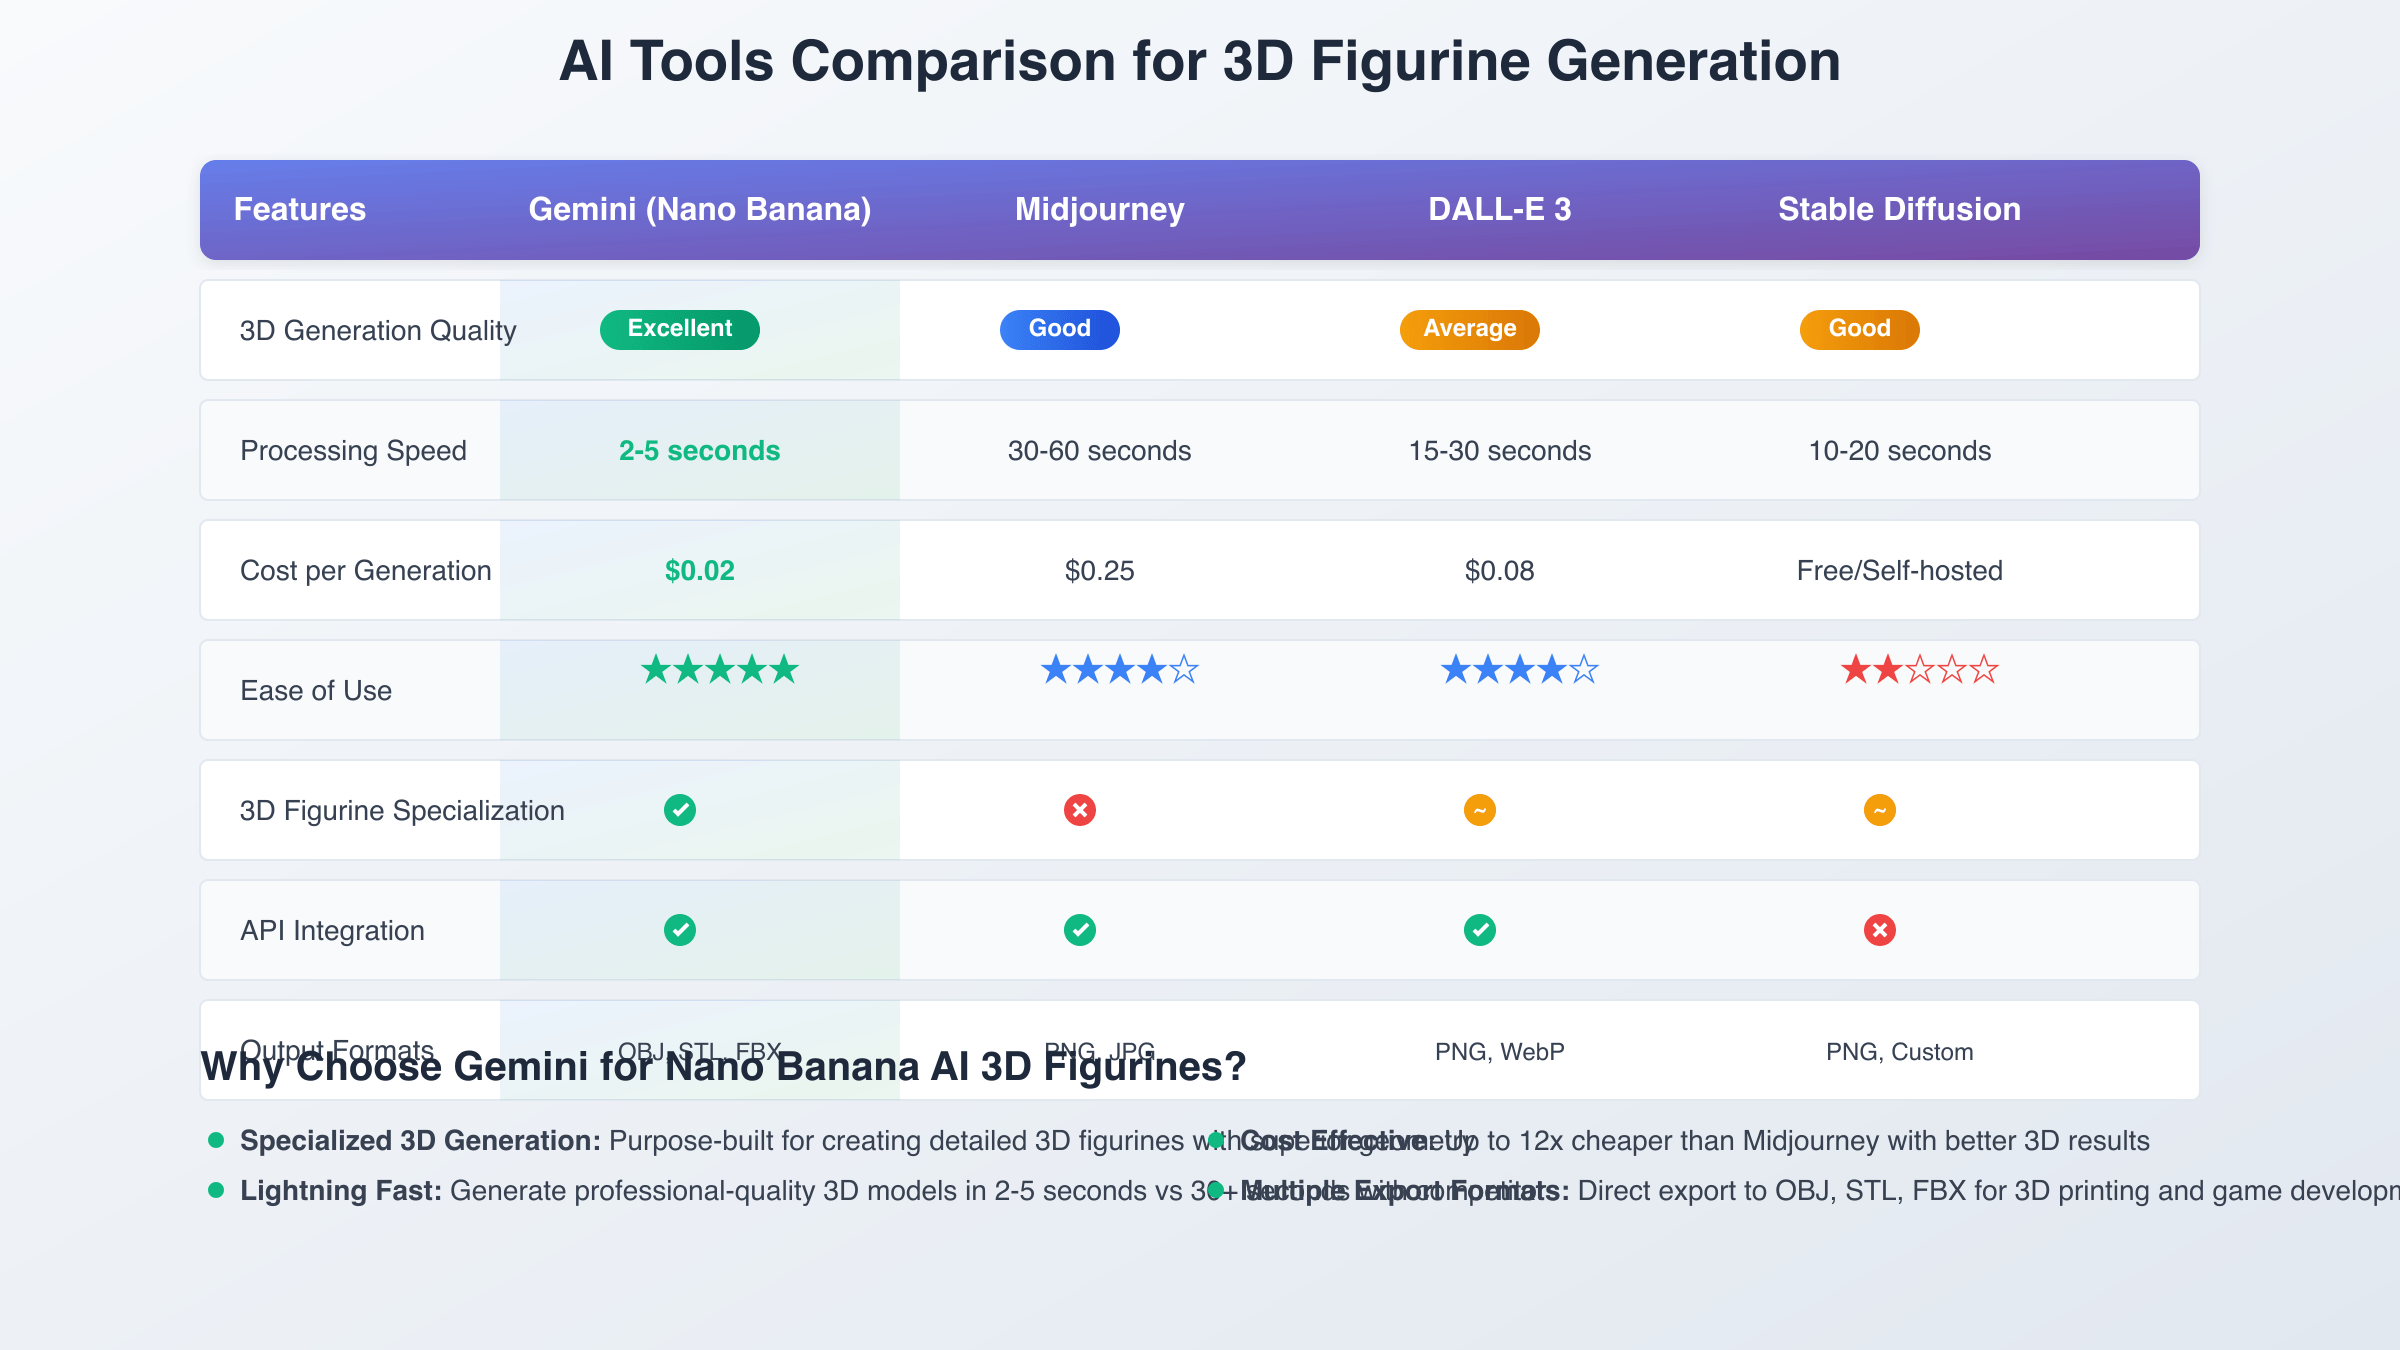
Task: Click the Ease of Use row label
Action: coord(316,691)
